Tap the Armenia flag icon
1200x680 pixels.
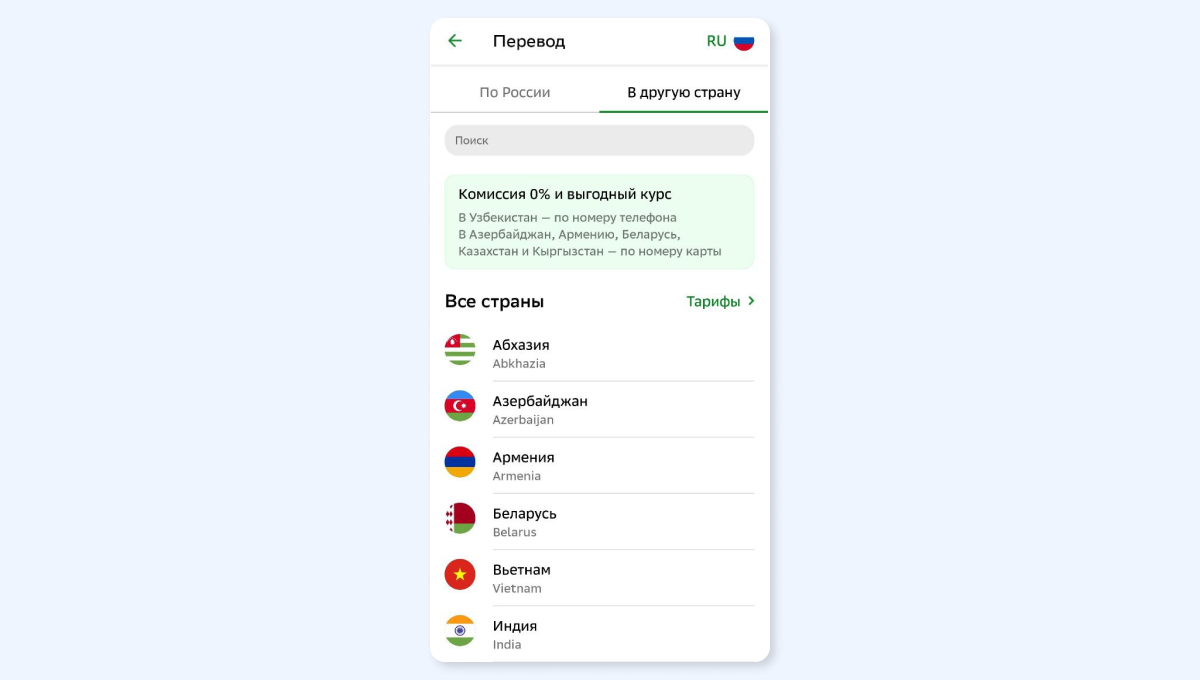[x=460, y=461]
